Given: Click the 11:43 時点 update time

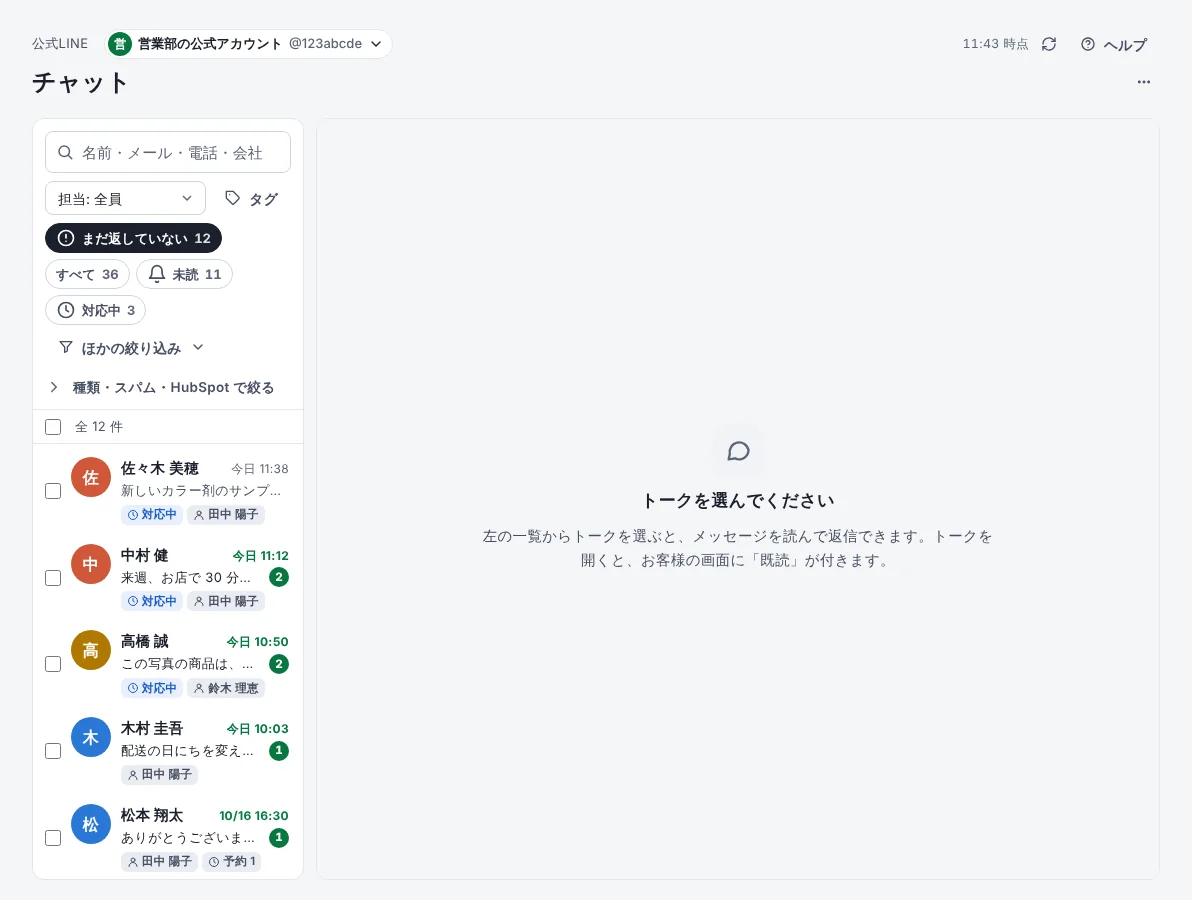Looking at the screenshot, I should [x=995, y=44].
